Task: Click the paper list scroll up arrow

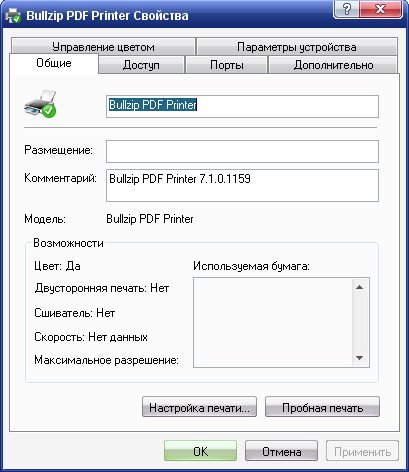Action: tap(359, 287)
